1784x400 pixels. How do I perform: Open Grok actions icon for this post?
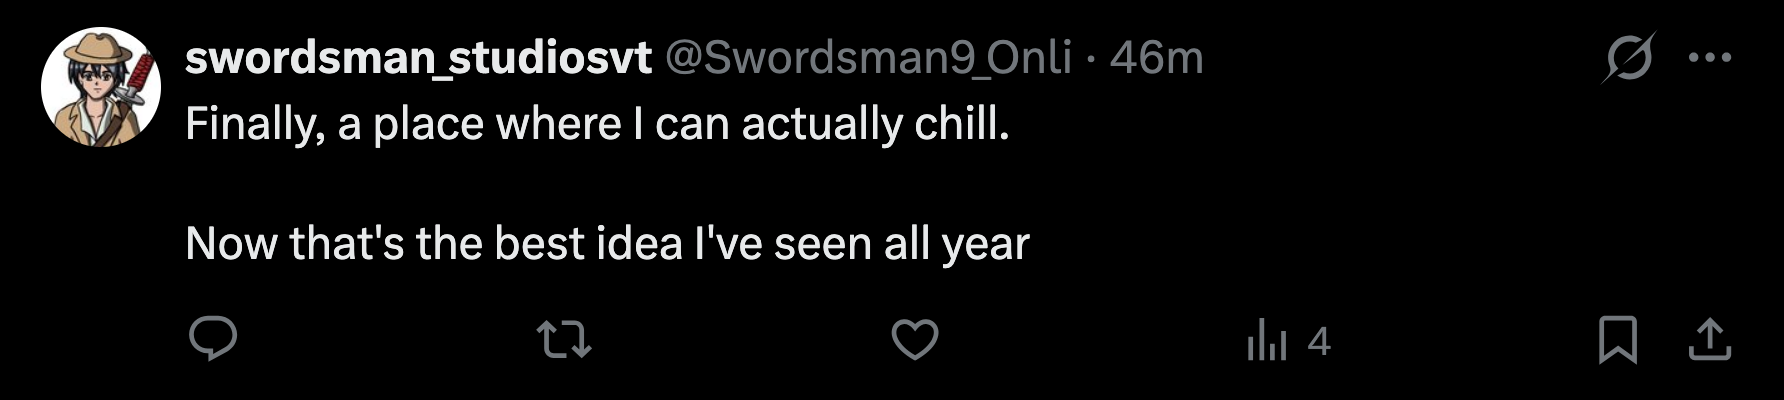(x=1627, y=58)
